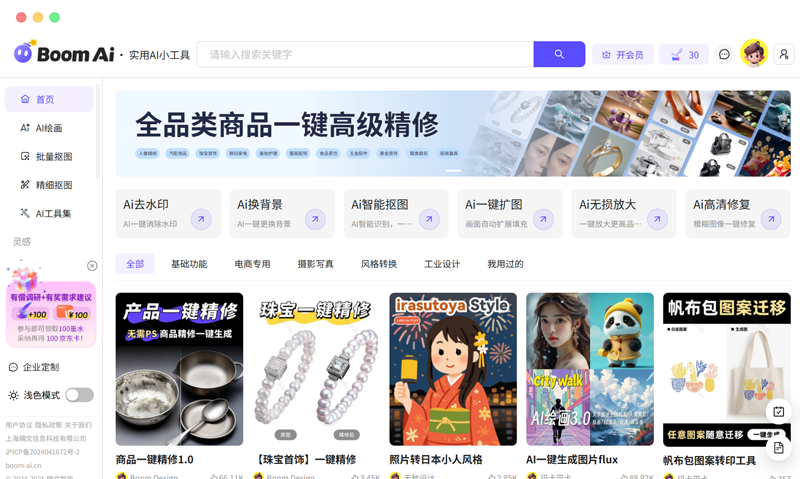Viewport: 800px width, 479px height.
Task: Click the boom-ai.cn footer text
Action: click(23, 465)
